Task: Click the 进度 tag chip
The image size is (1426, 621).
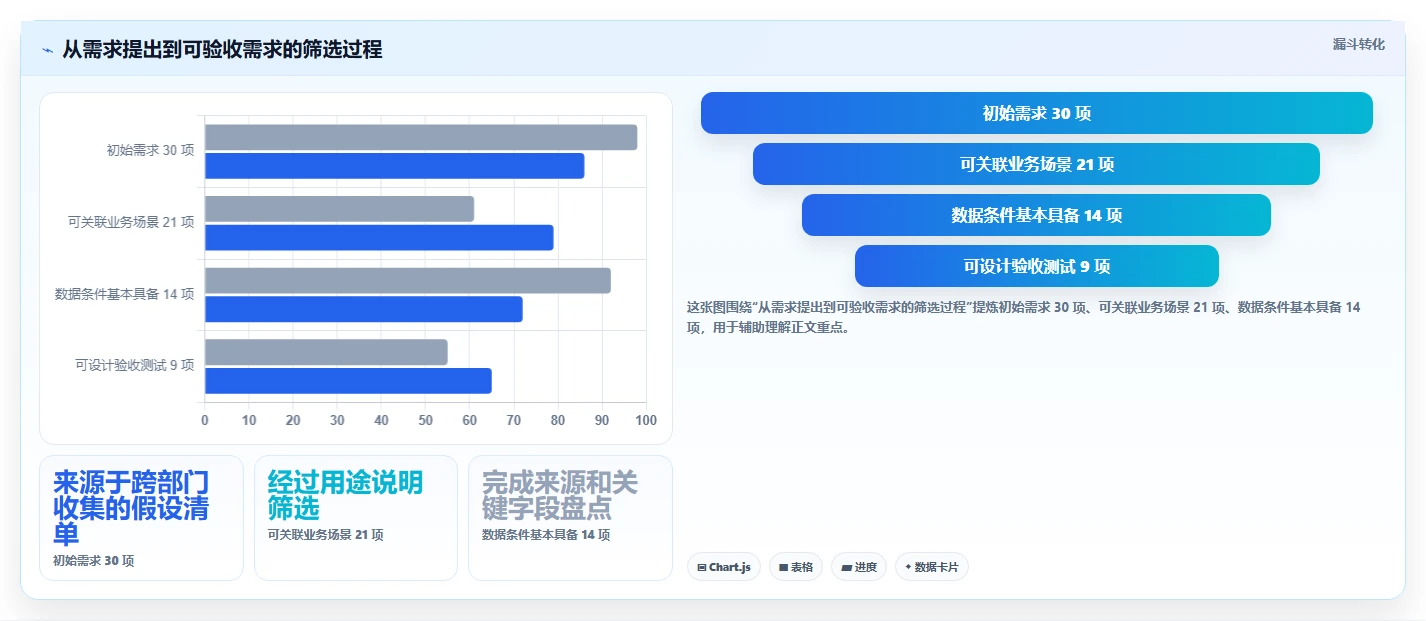Action: pyautogui.click(x=859, y=567)
